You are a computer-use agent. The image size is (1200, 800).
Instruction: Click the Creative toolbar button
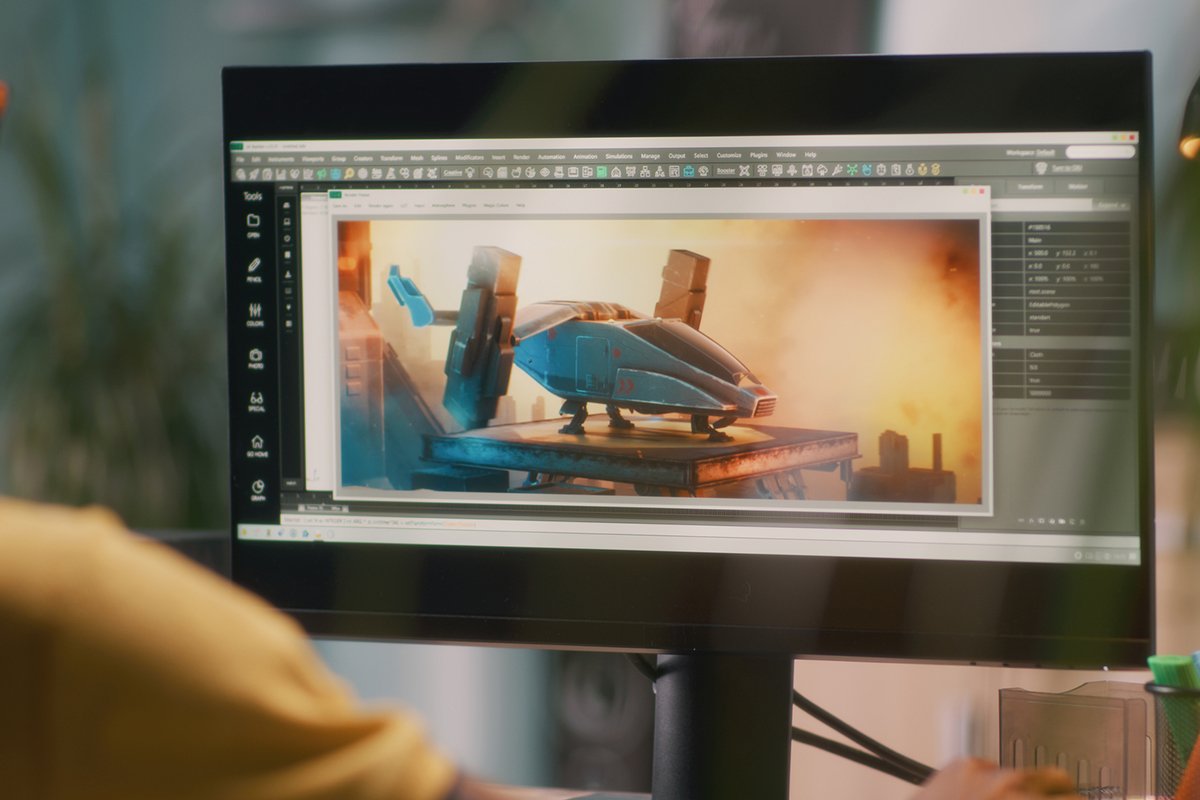(452, 172)
